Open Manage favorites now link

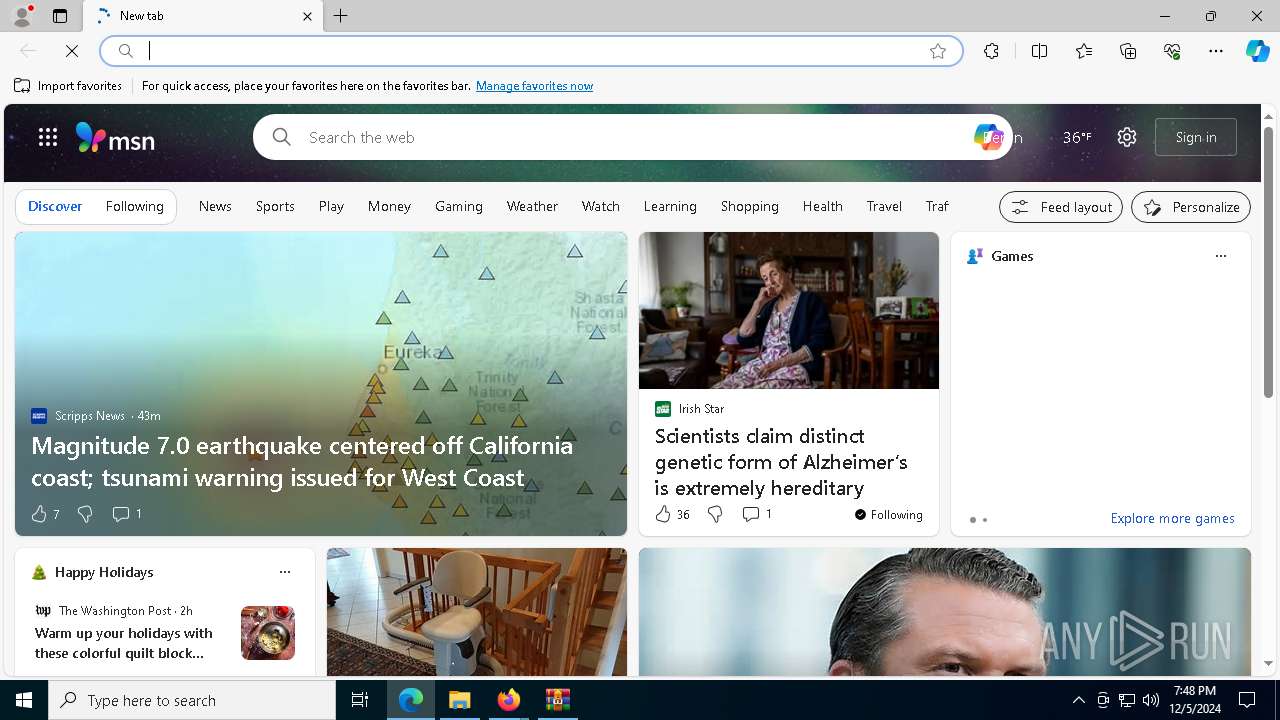pyautogui.click(x=534, y=86)
